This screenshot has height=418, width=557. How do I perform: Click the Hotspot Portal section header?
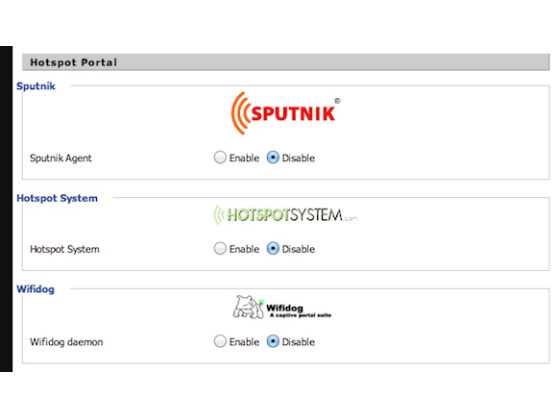click(x=286, y=62)
